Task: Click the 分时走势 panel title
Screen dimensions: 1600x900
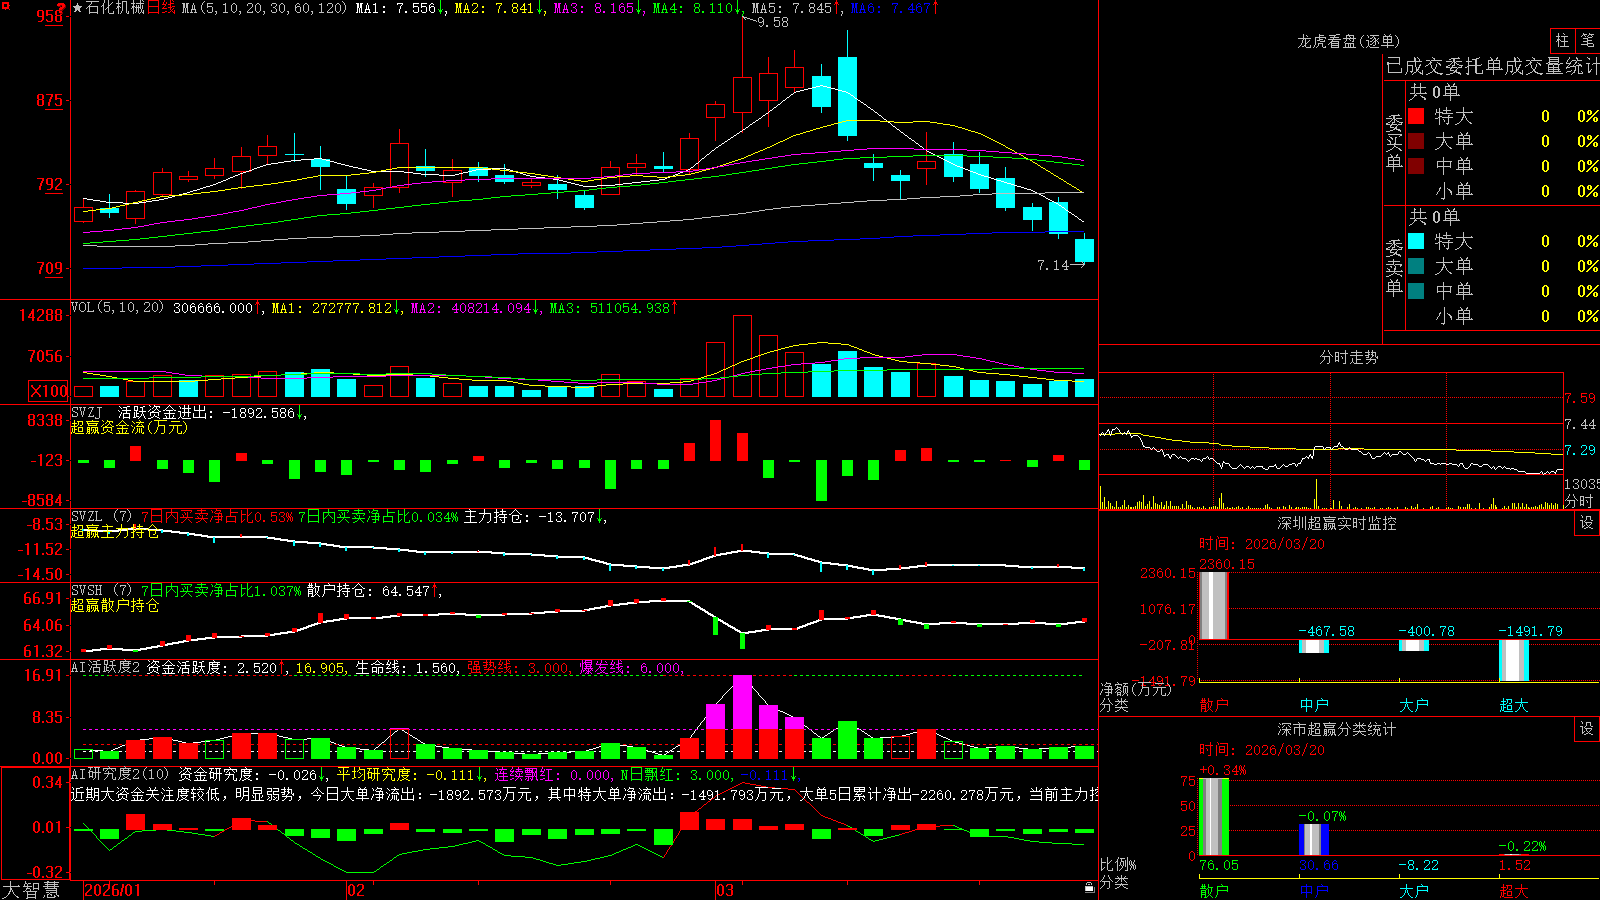Action: (1348, 357)
